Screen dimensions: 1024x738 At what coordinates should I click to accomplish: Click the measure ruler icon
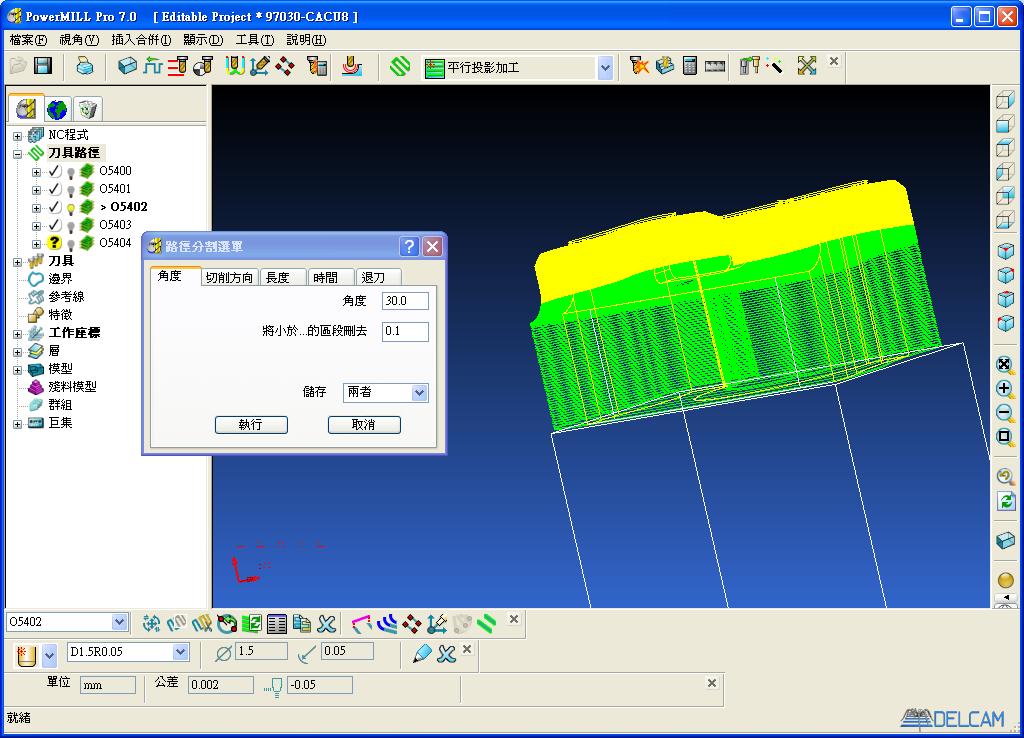(x=715, y=66)
